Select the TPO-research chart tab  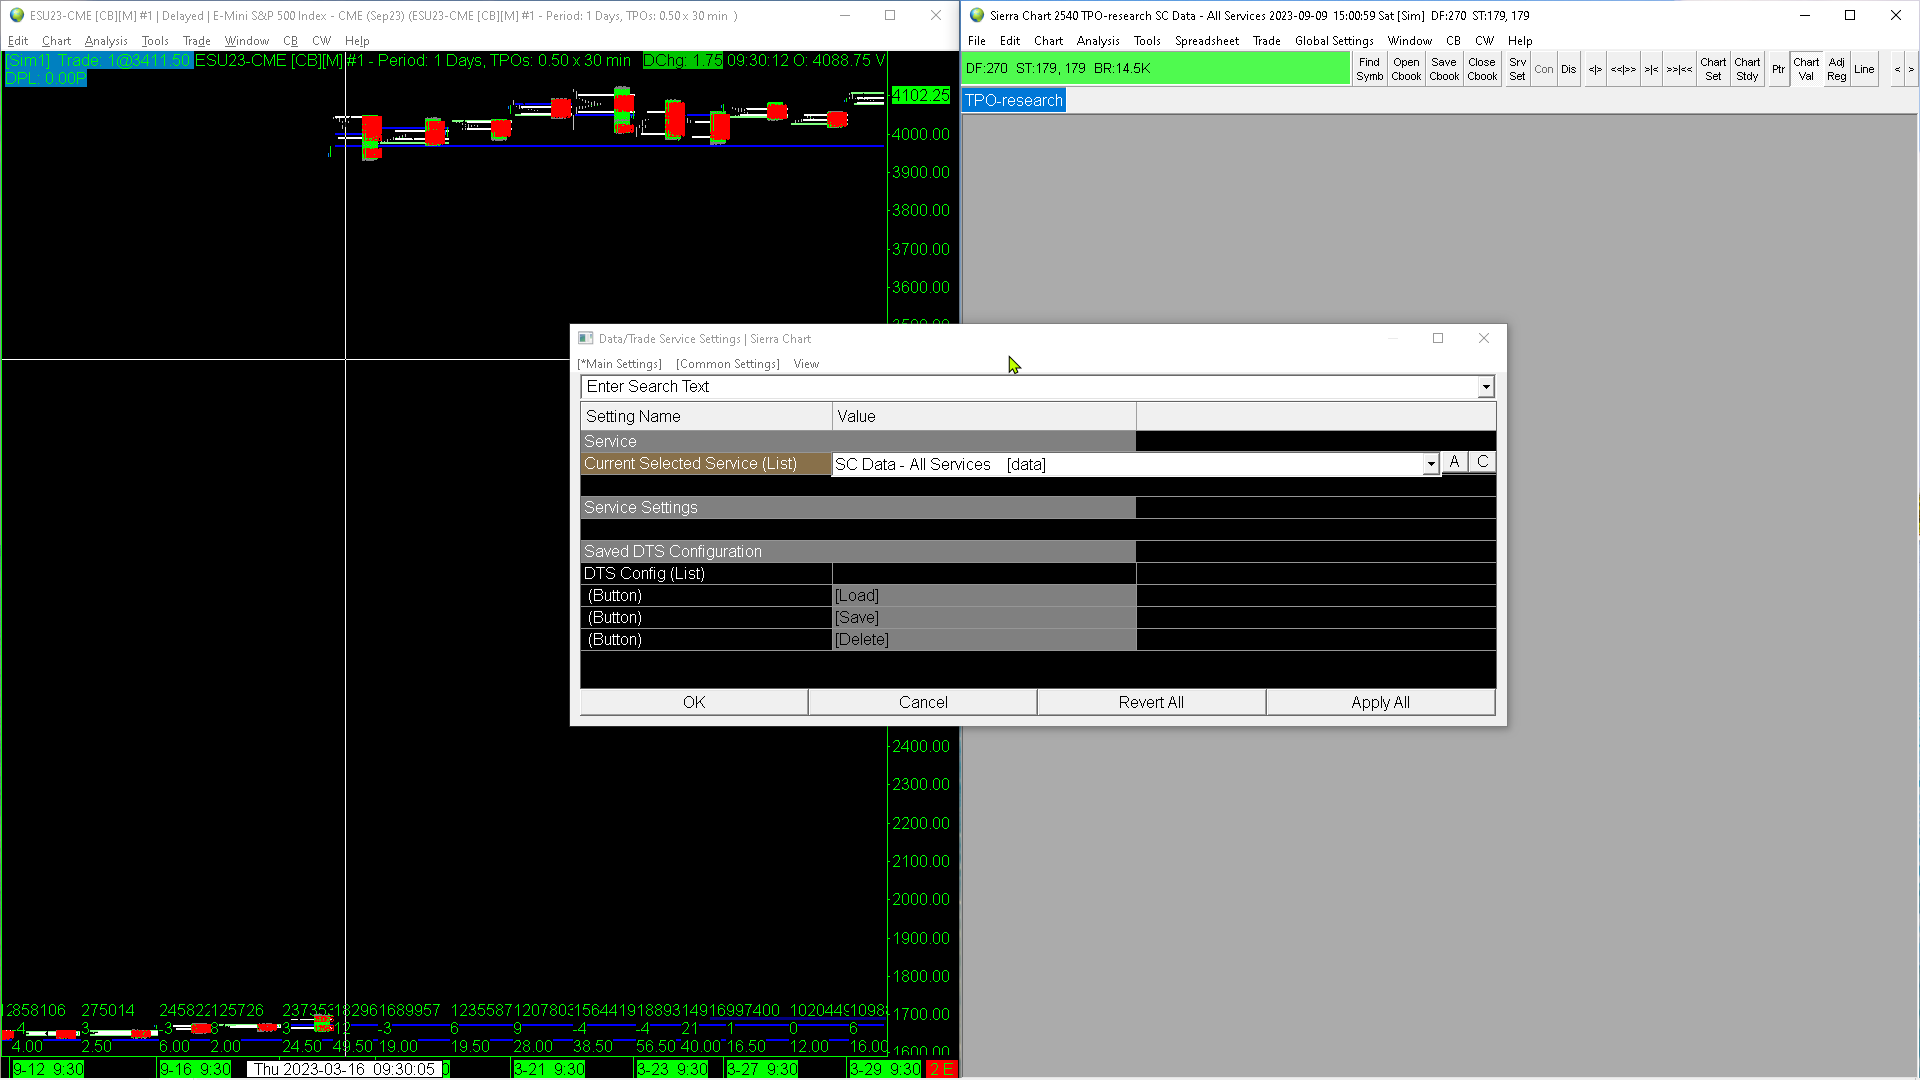point(1013,100)
